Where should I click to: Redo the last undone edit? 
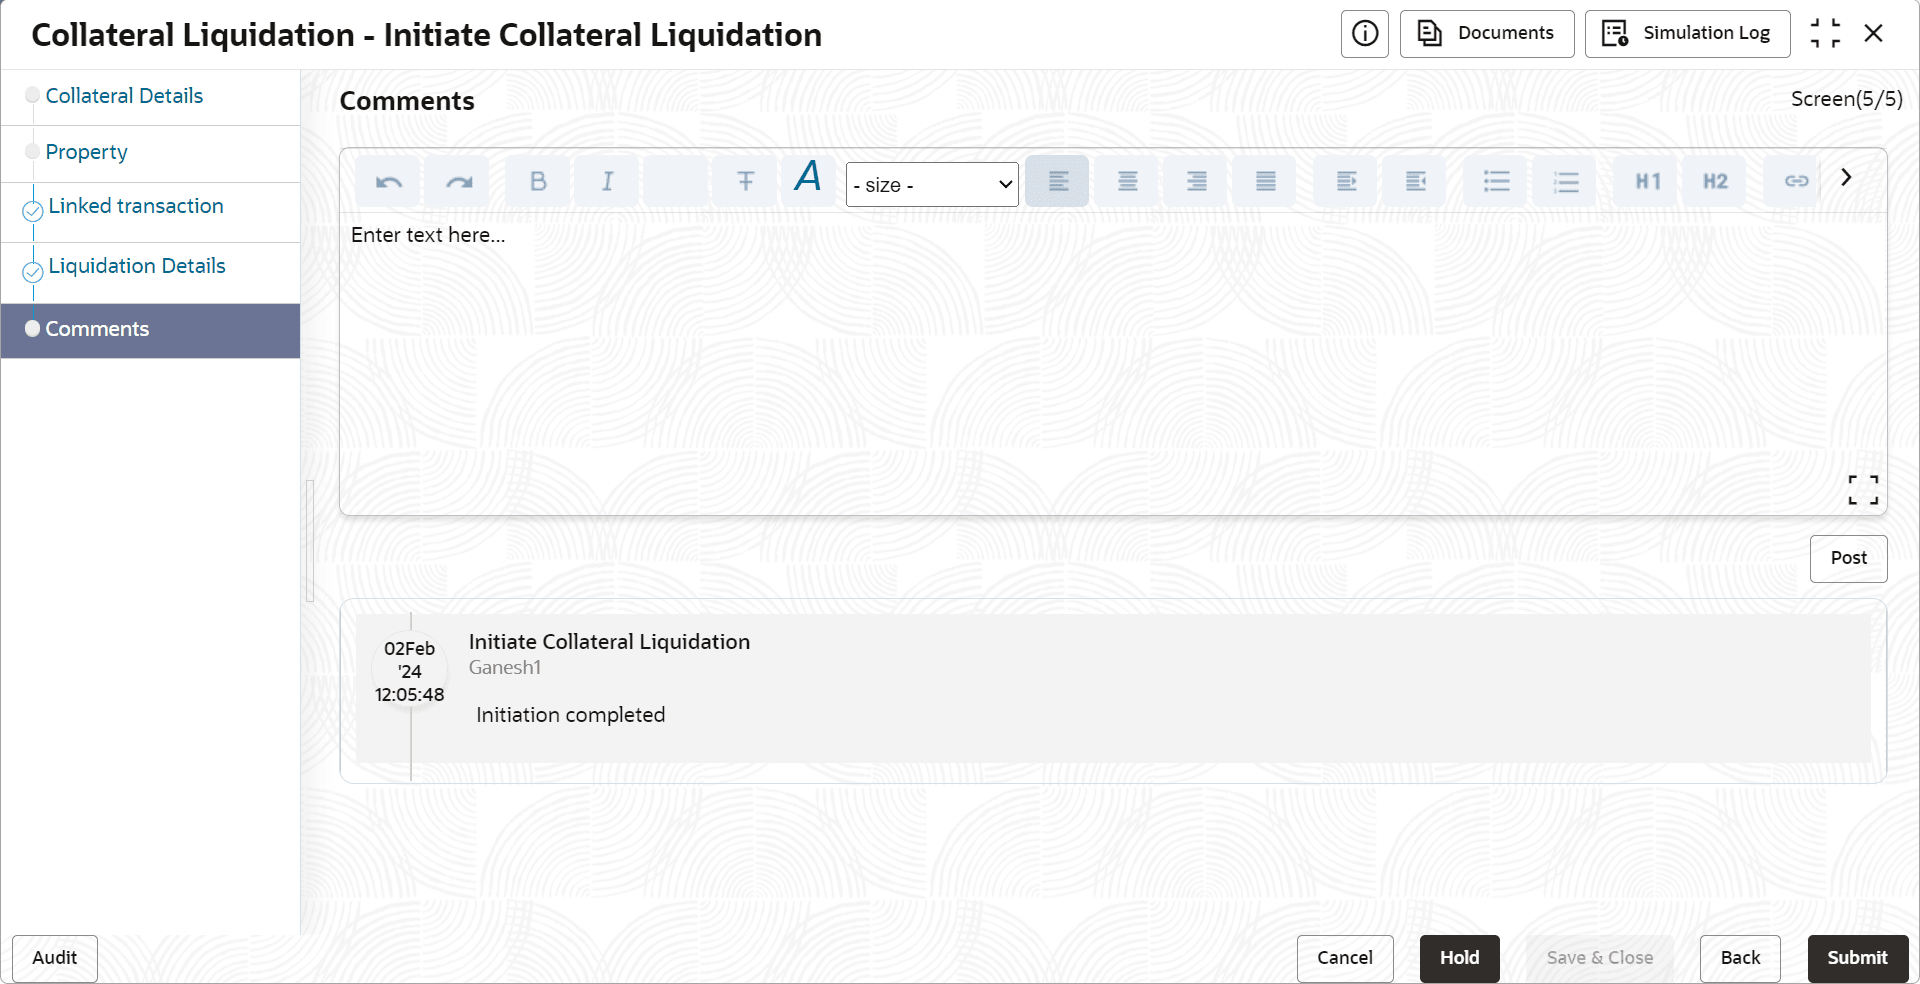tap(458, 182)
